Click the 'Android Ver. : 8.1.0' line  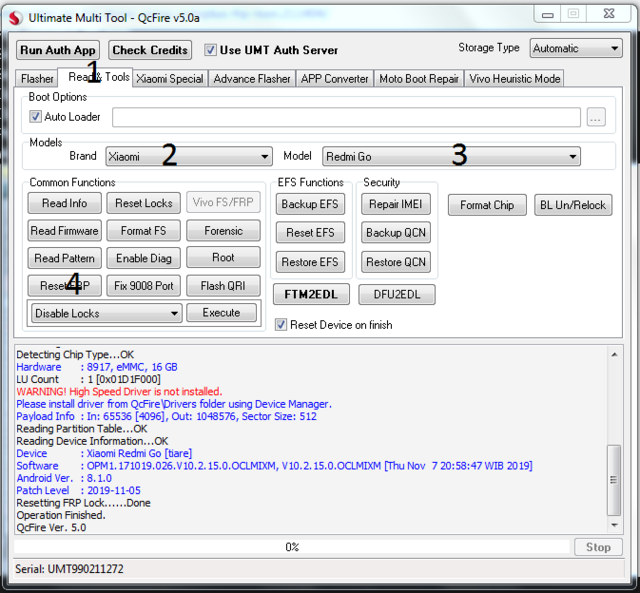point(64,478)
